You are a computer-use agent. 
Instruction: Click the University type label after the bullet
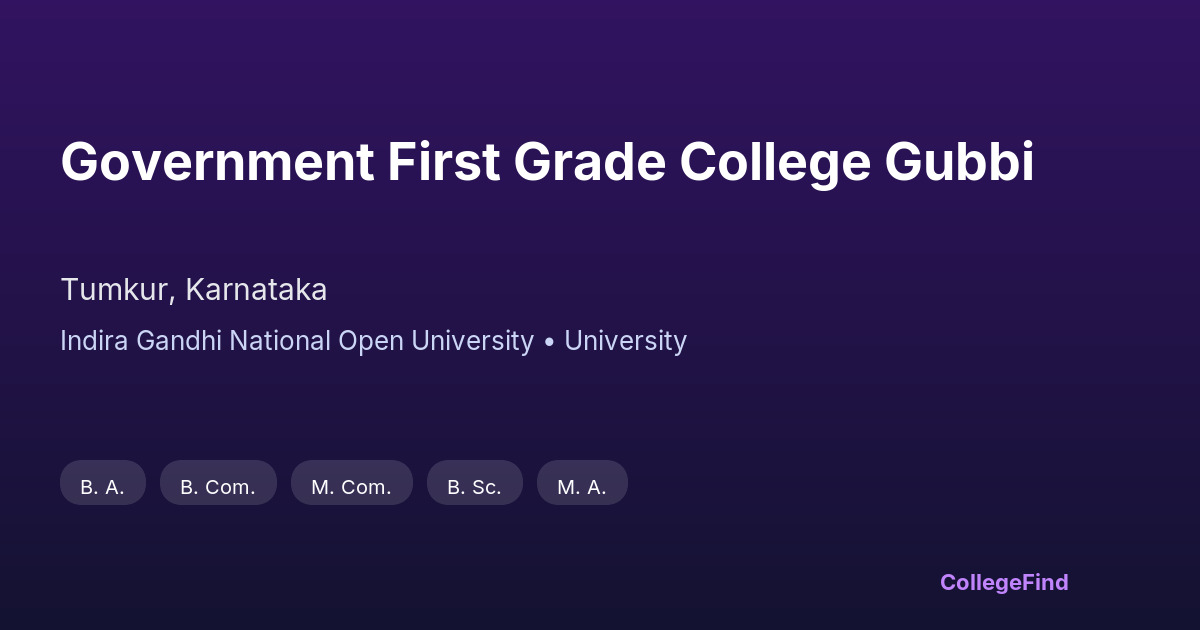coord(625,341)
